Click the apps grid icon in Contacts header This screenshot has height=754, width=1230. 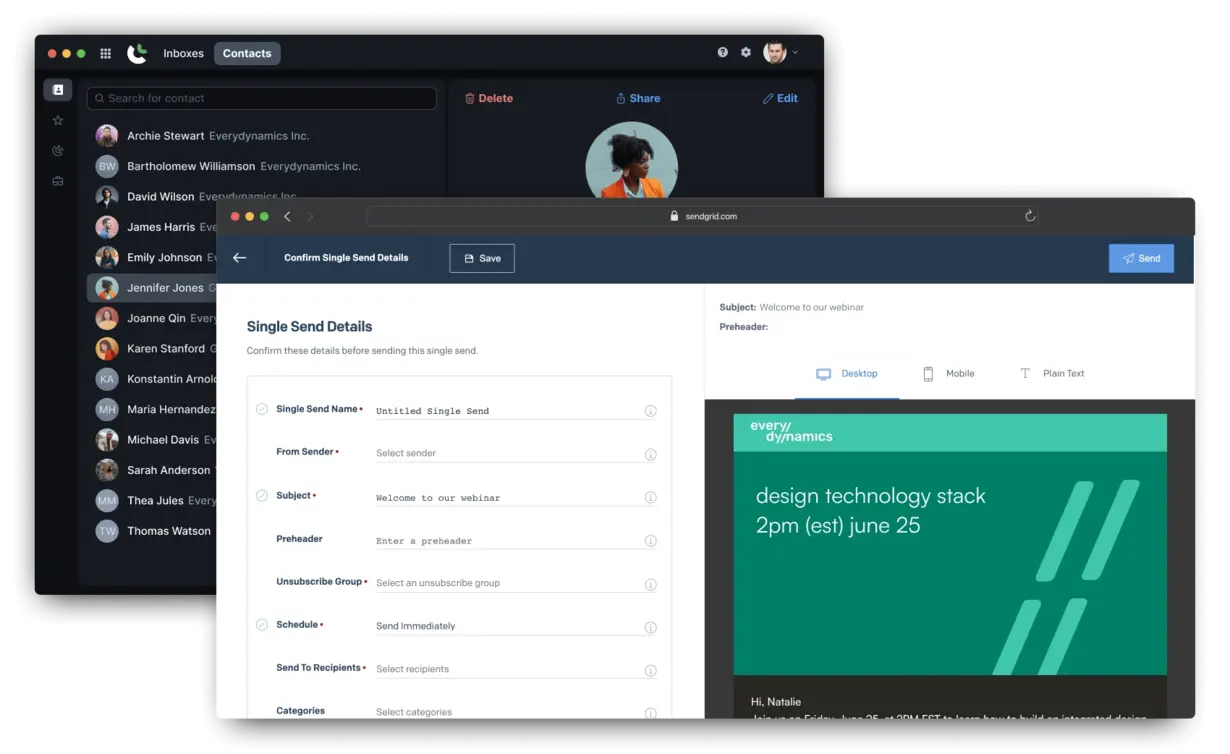pyautogui.click(x=105, y=54)
